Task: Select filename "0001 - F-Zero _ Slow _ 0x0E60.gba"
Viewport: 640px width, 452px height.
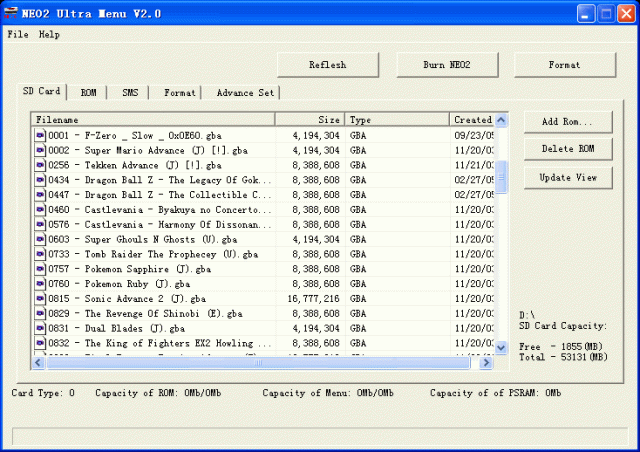Action: coord(135,136)
